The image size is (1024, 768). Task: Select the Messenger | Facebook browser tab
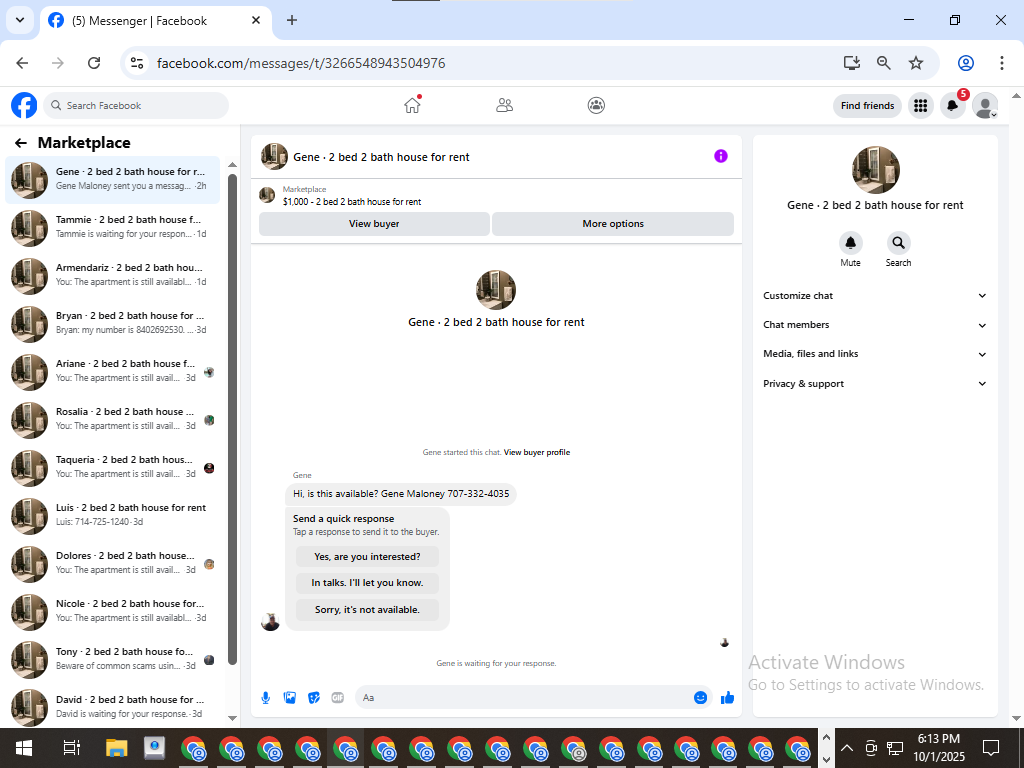click(x=156, y=21)
